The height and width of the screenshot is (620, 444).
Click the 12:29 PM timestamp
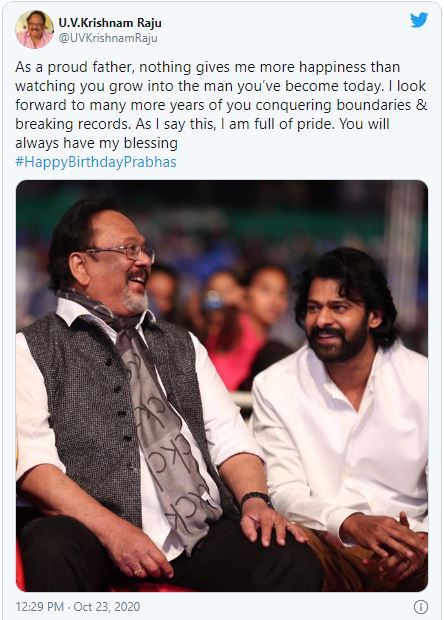tap(40, 606)
